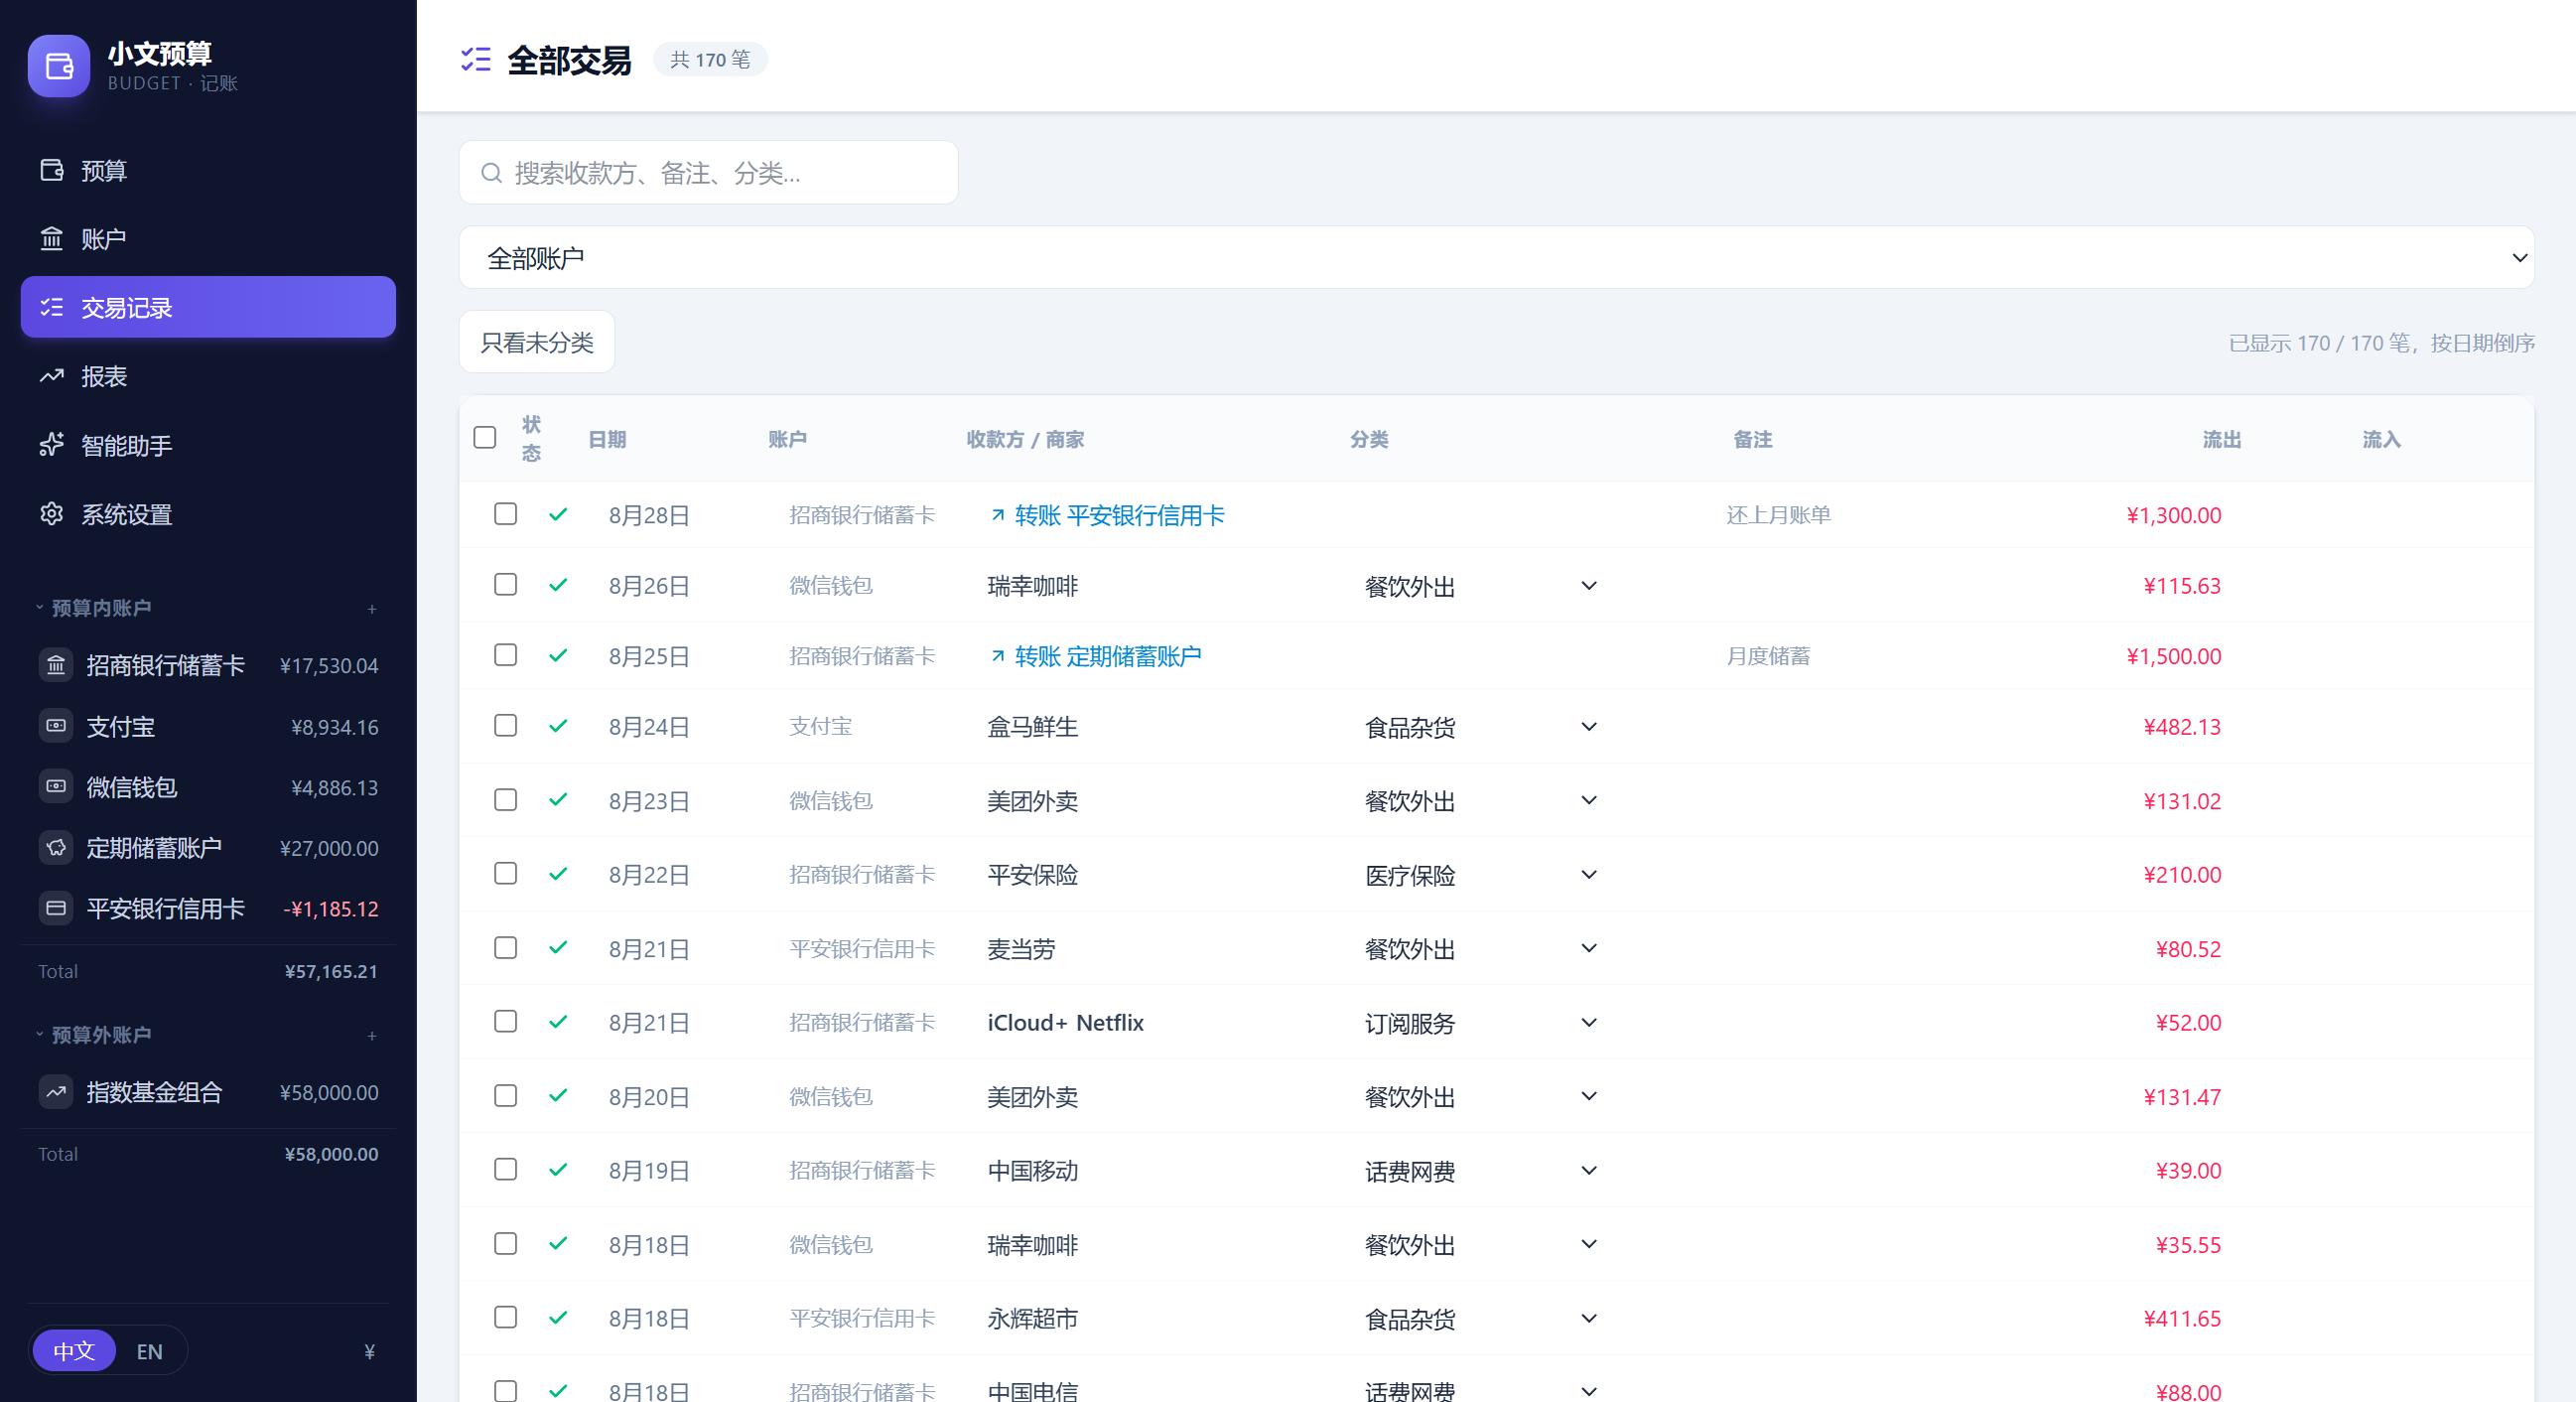The width and height of the screenshot is (2576, 1402).
Task: Click cleared checkmark on 平安保险 row
Action: 558,874
